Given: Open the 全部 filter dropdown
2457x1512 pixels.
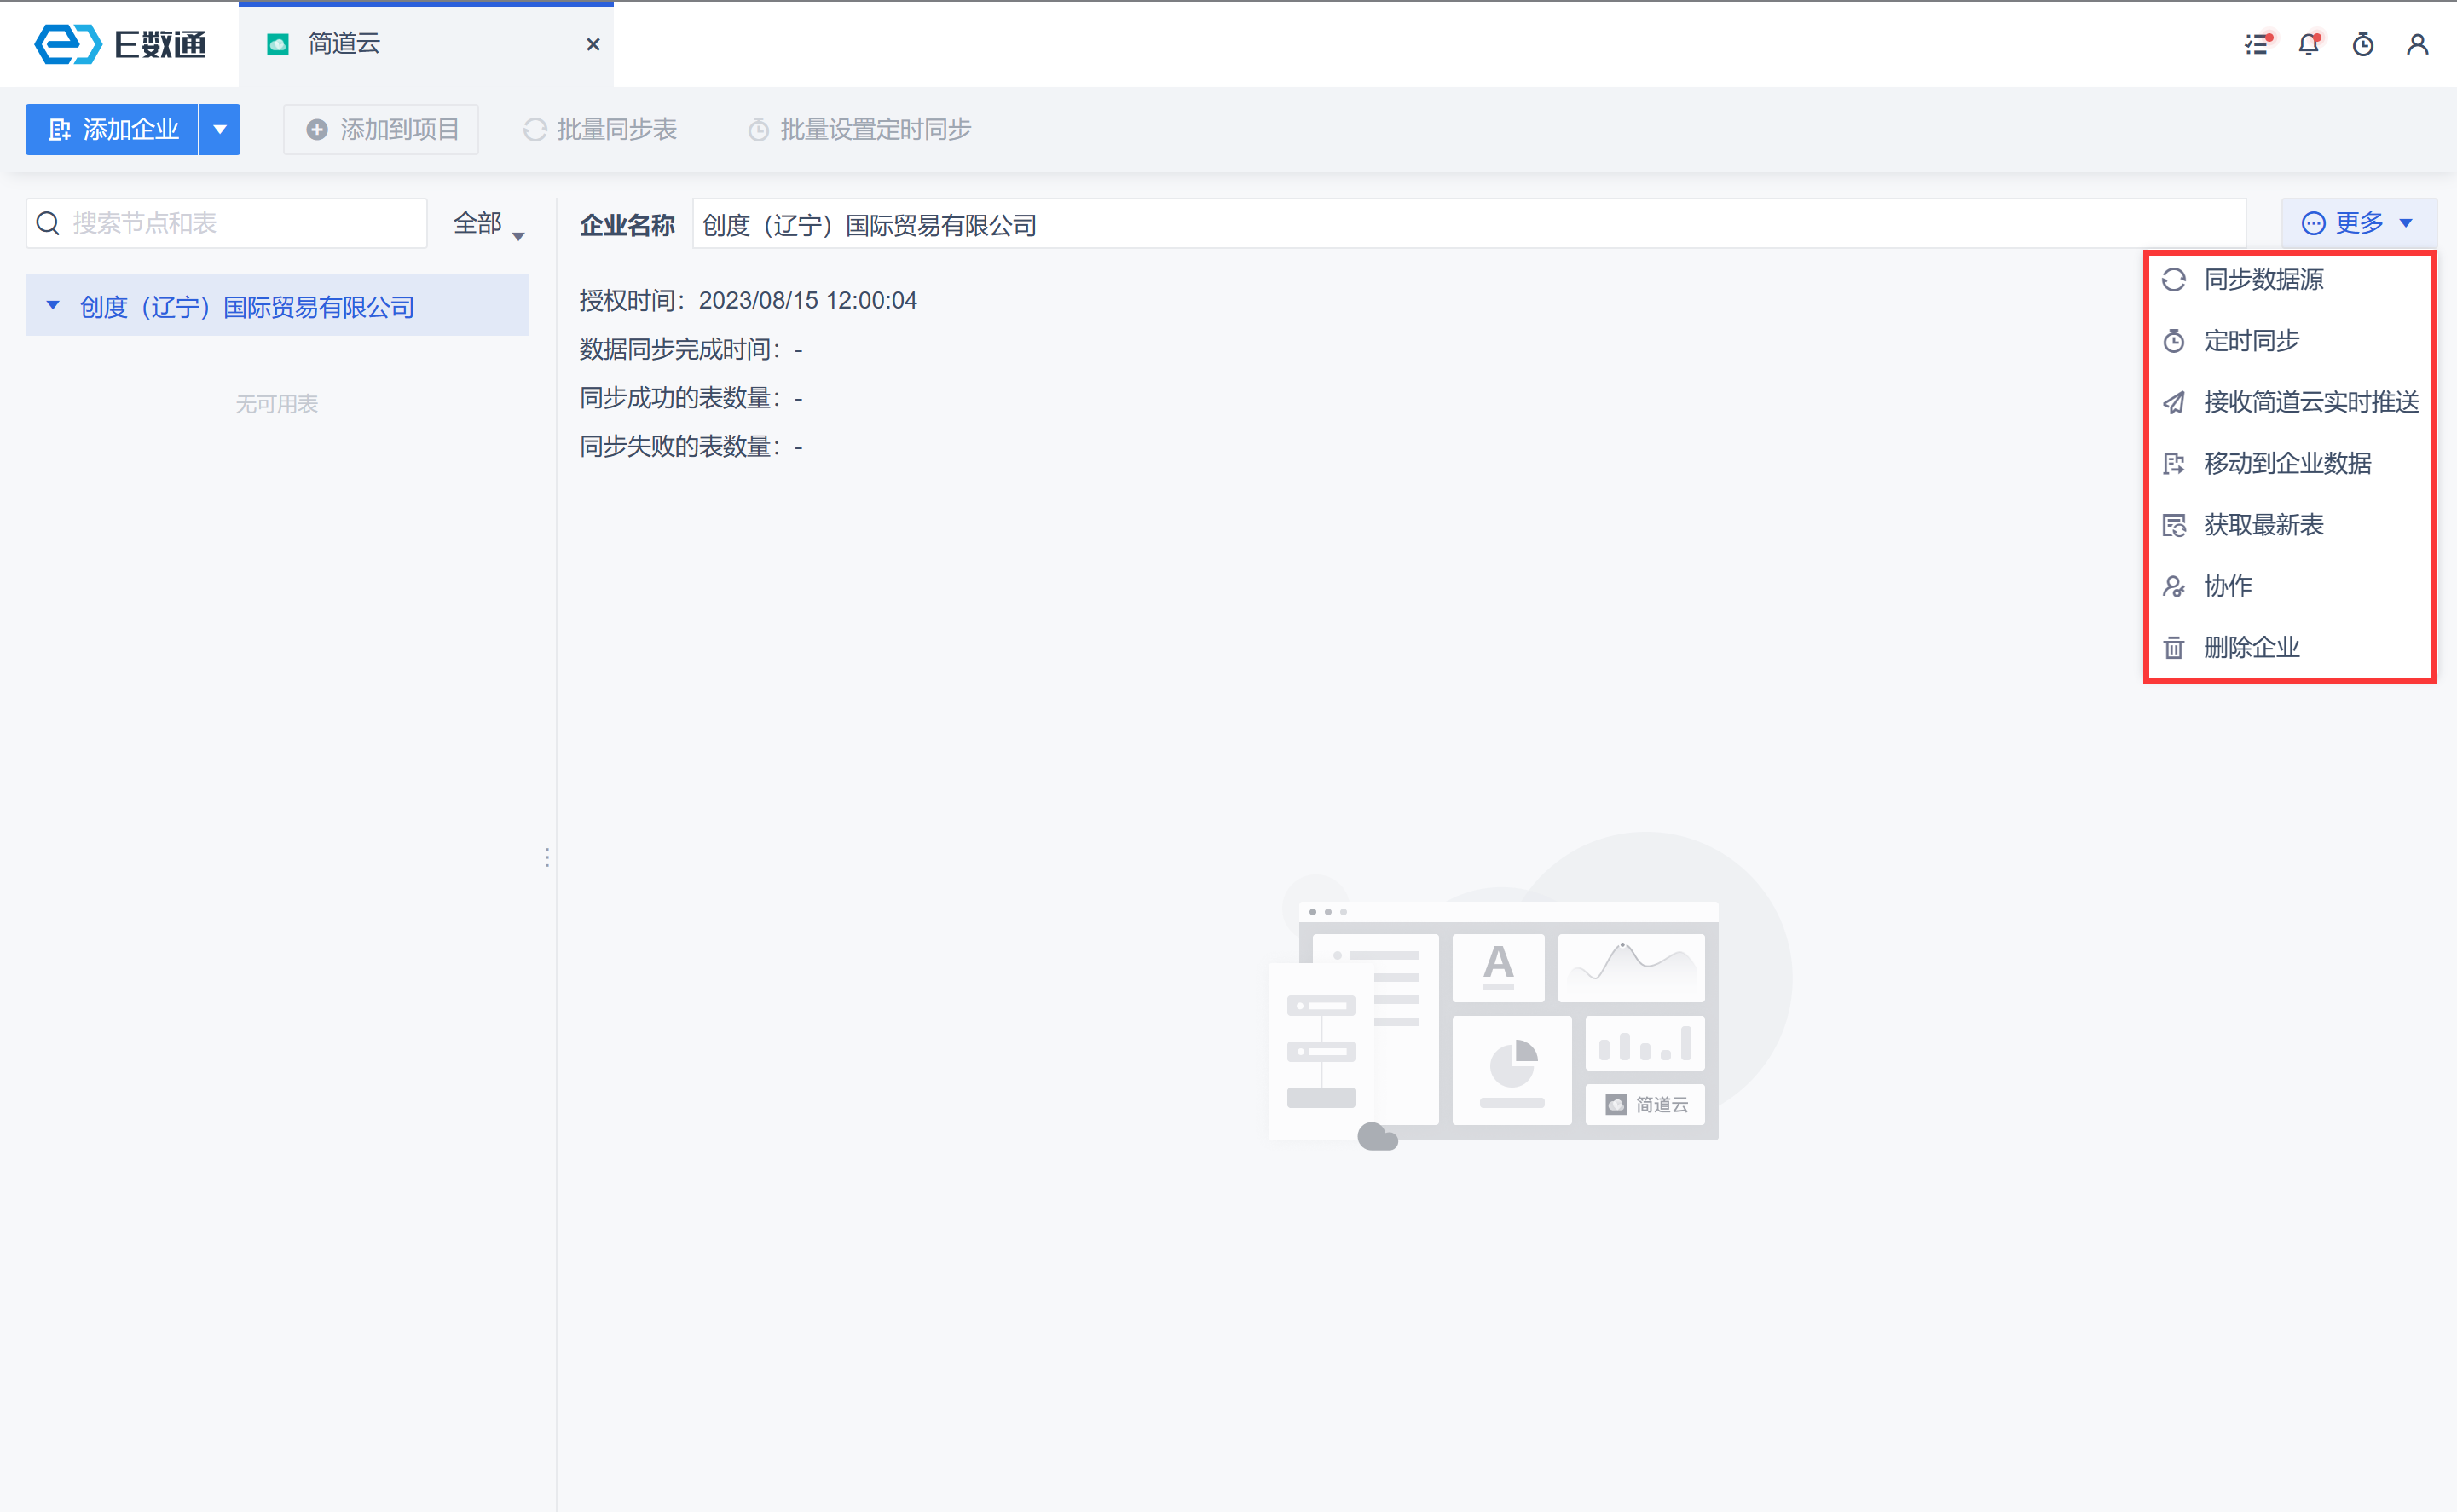Looking at the screenshot, I should (x=488, y=224).
